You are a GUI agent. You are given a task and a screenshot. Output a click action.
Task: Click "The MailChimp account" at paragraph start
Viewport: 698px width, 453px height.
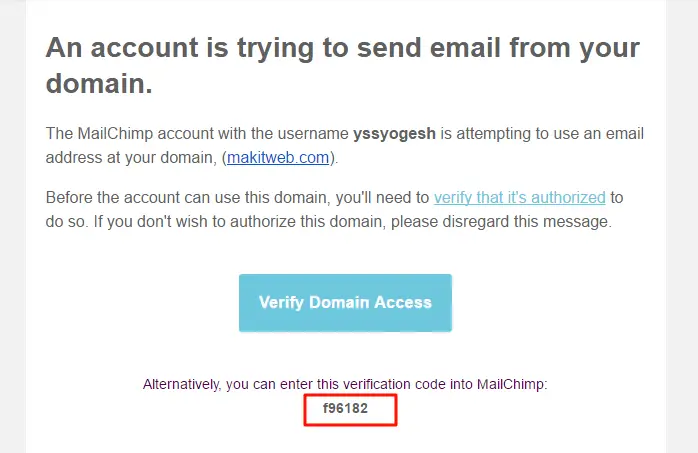(142, 133)
